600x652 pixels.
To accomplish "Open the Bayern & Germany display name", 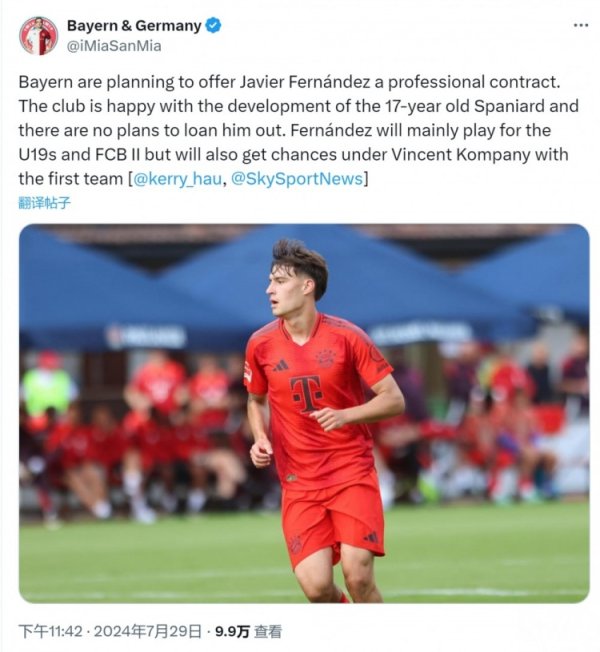I will [134, 26].
